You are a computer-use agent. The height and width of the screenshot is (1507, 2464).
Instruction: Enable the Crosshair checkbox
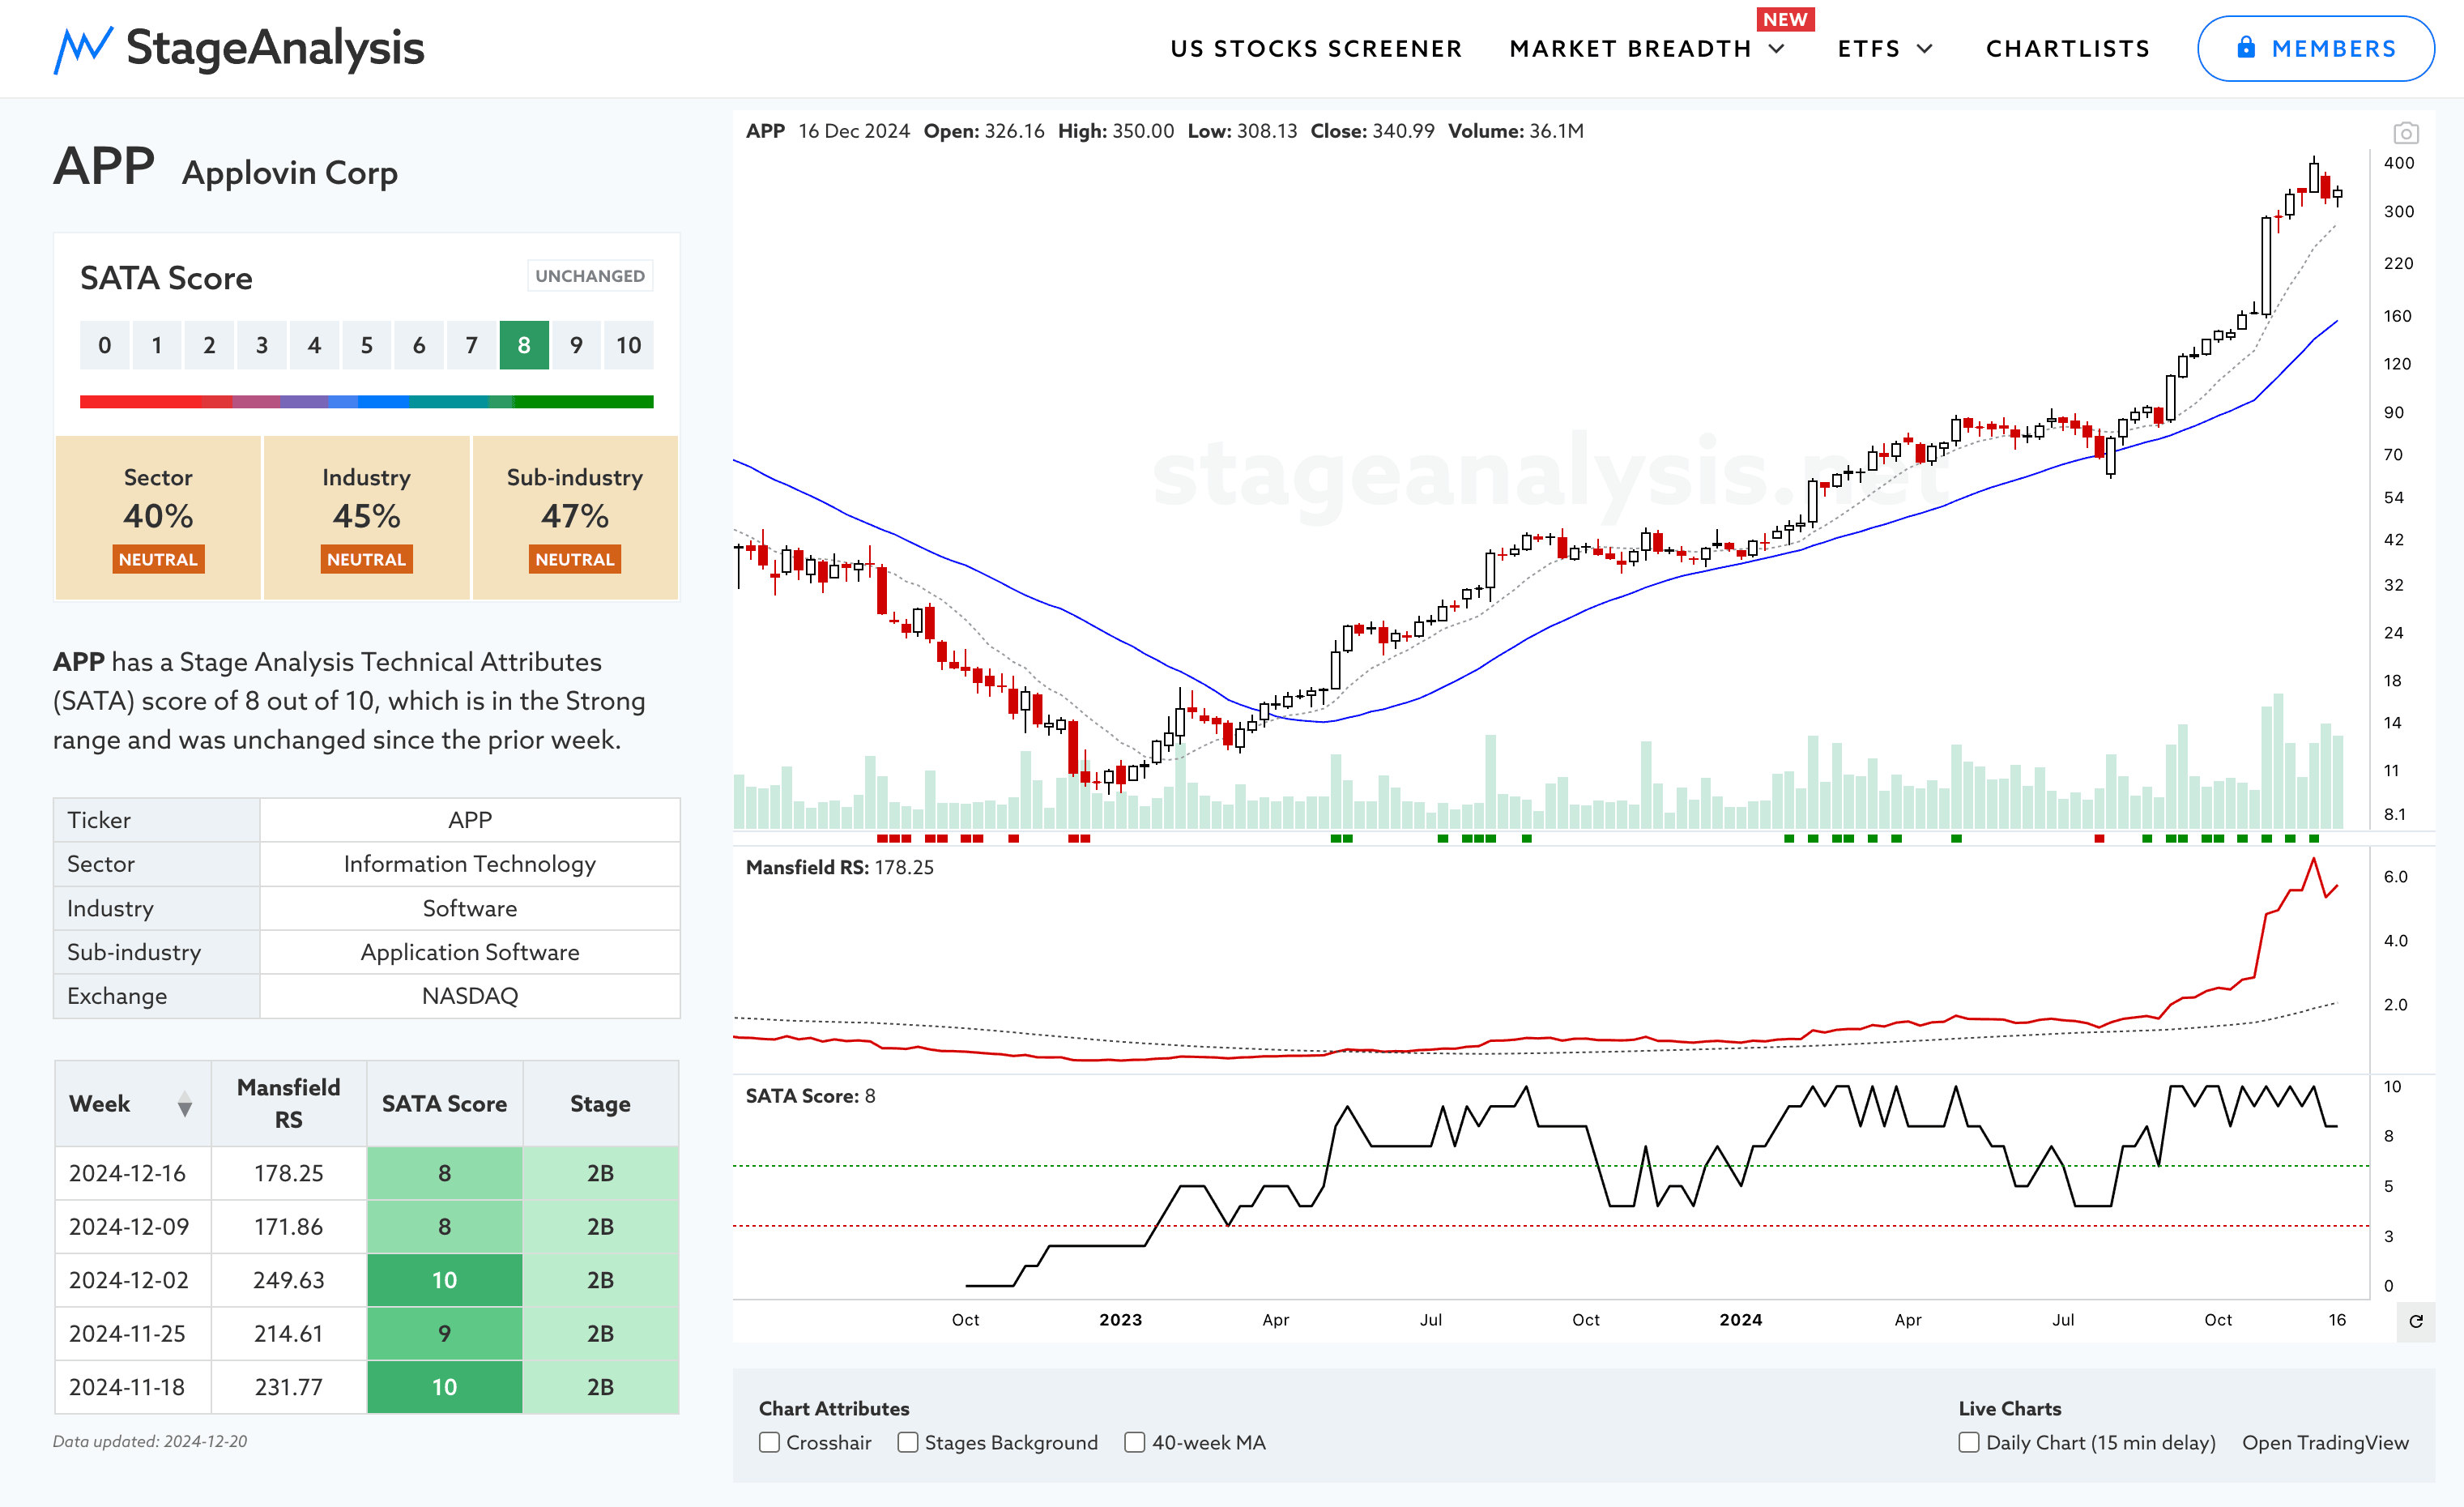click(x=769, y=1442)
